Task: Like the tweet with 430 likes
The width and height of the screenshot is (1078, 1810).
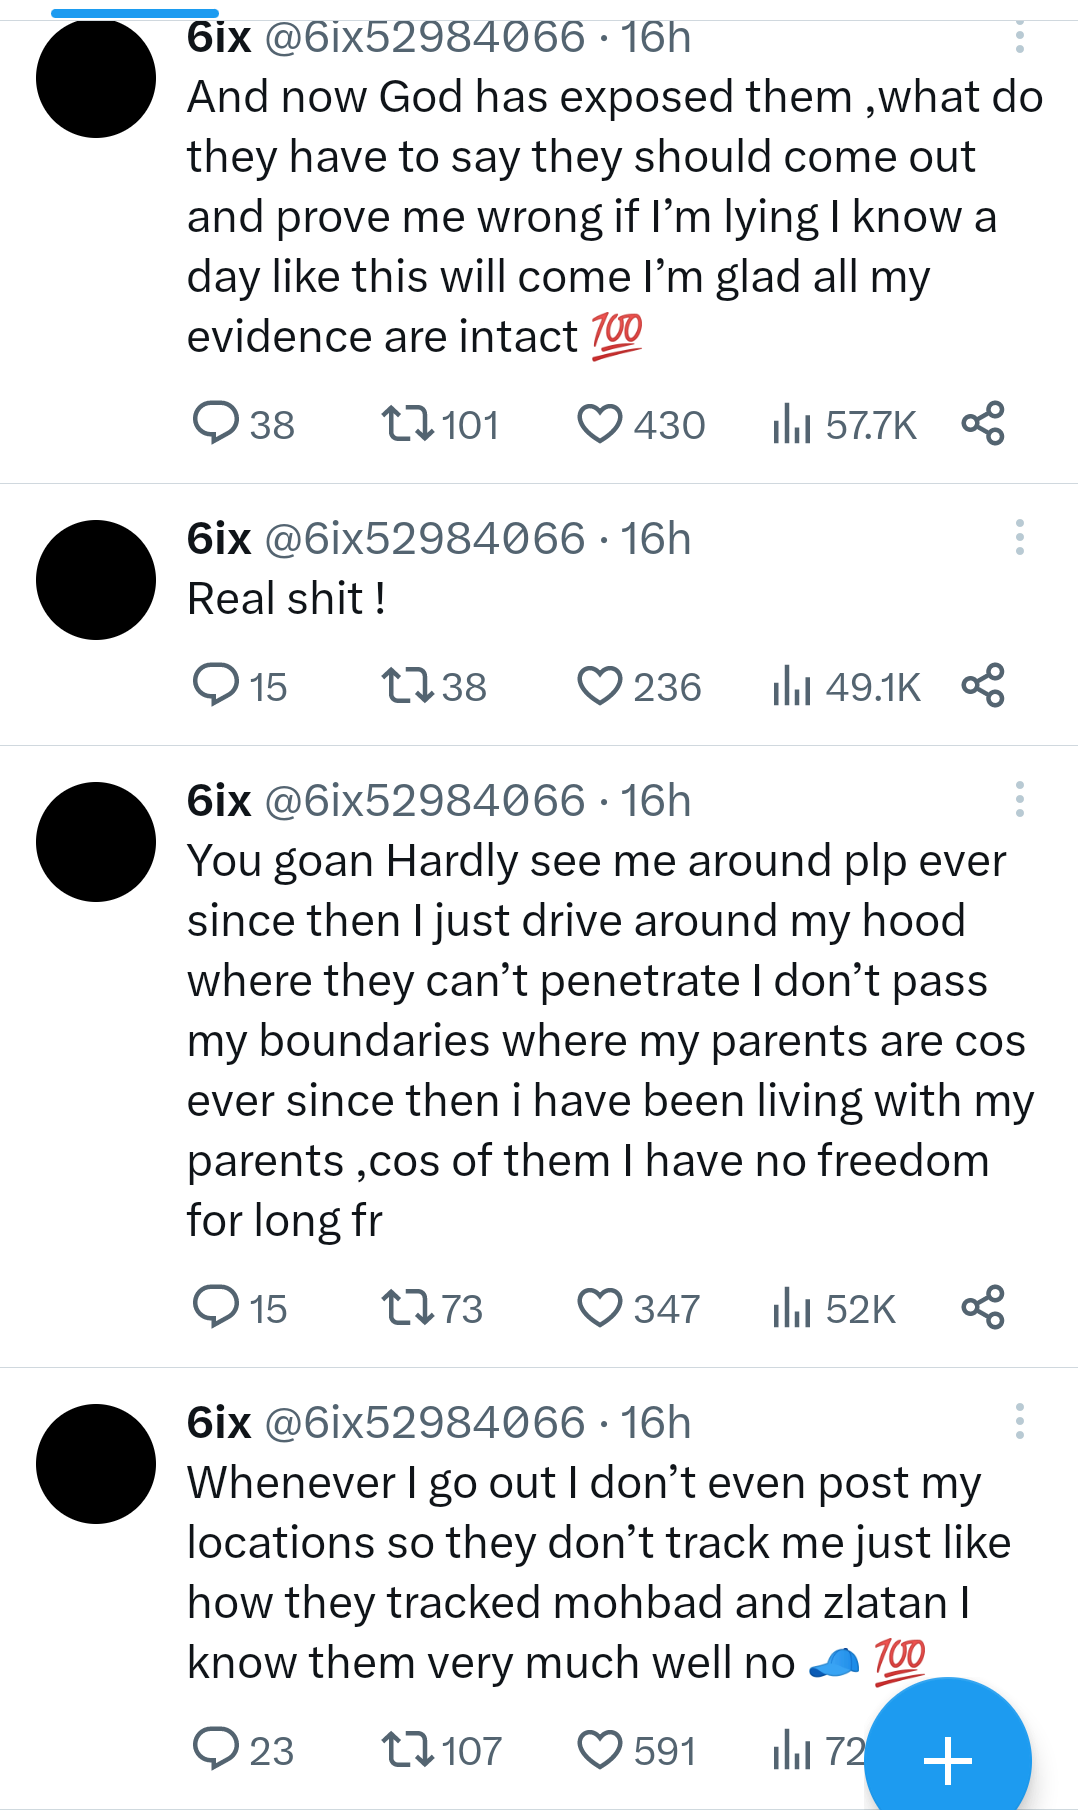Action: [600, 424]
